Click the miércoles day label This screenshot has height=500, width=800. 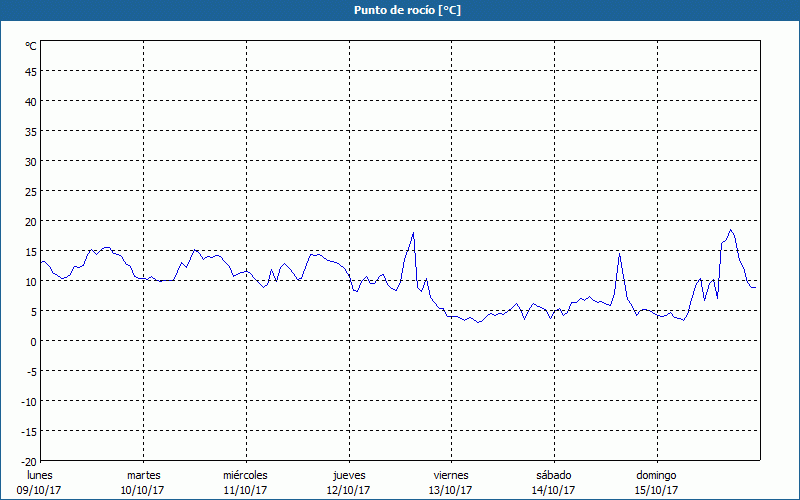(x=245, y=475)
